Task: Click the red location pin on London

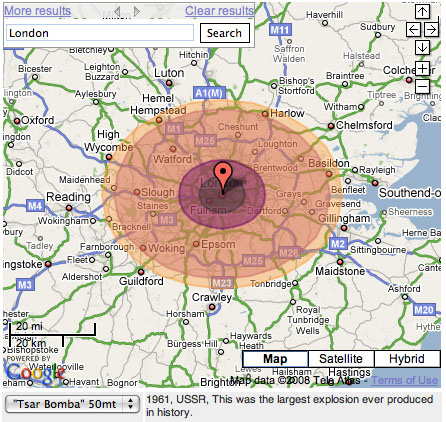Action: pos(223,177)
